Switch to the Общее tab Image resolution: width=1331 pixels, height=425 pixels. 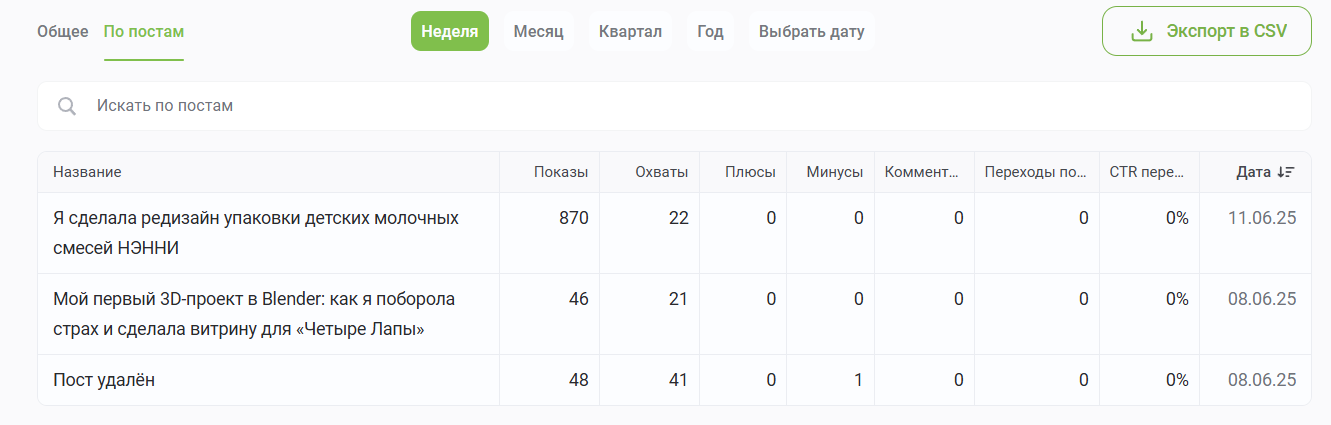click(63, 31)
